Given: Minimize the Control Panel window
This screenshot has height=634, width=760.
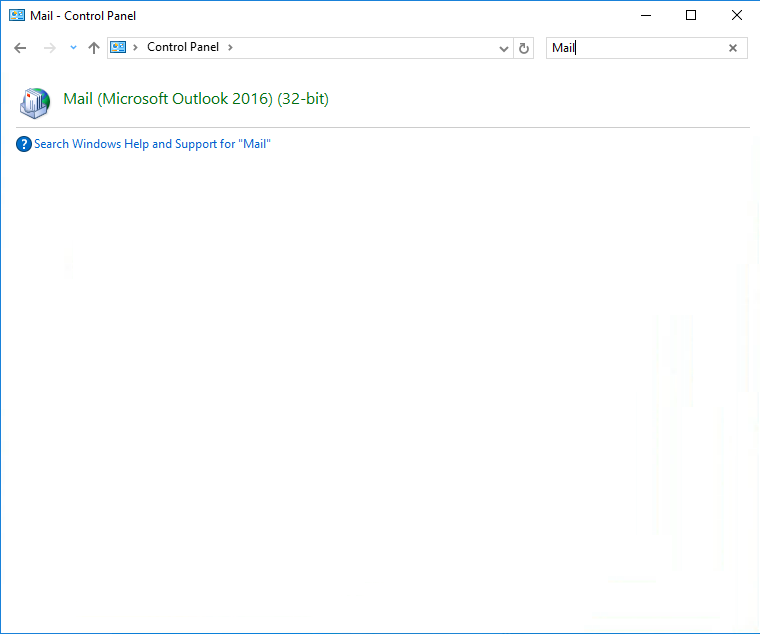Looking at the screenshot, I should tap(646, 16).
